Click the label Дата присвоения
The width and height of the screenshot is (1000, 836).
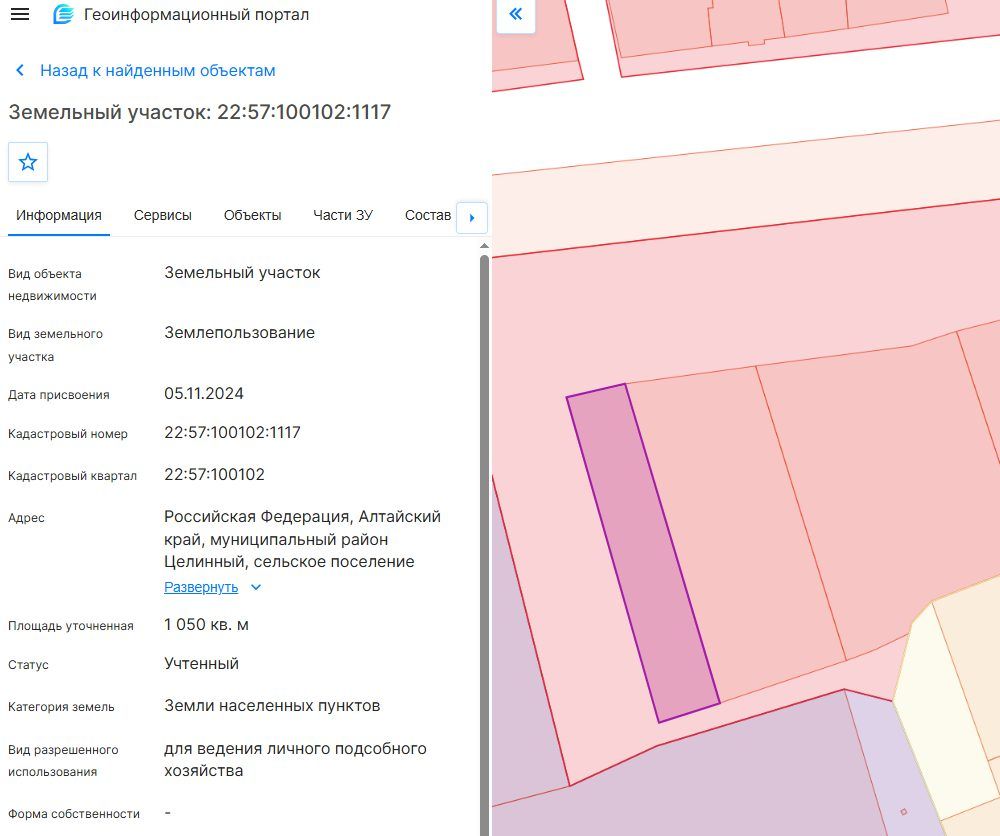59,395
